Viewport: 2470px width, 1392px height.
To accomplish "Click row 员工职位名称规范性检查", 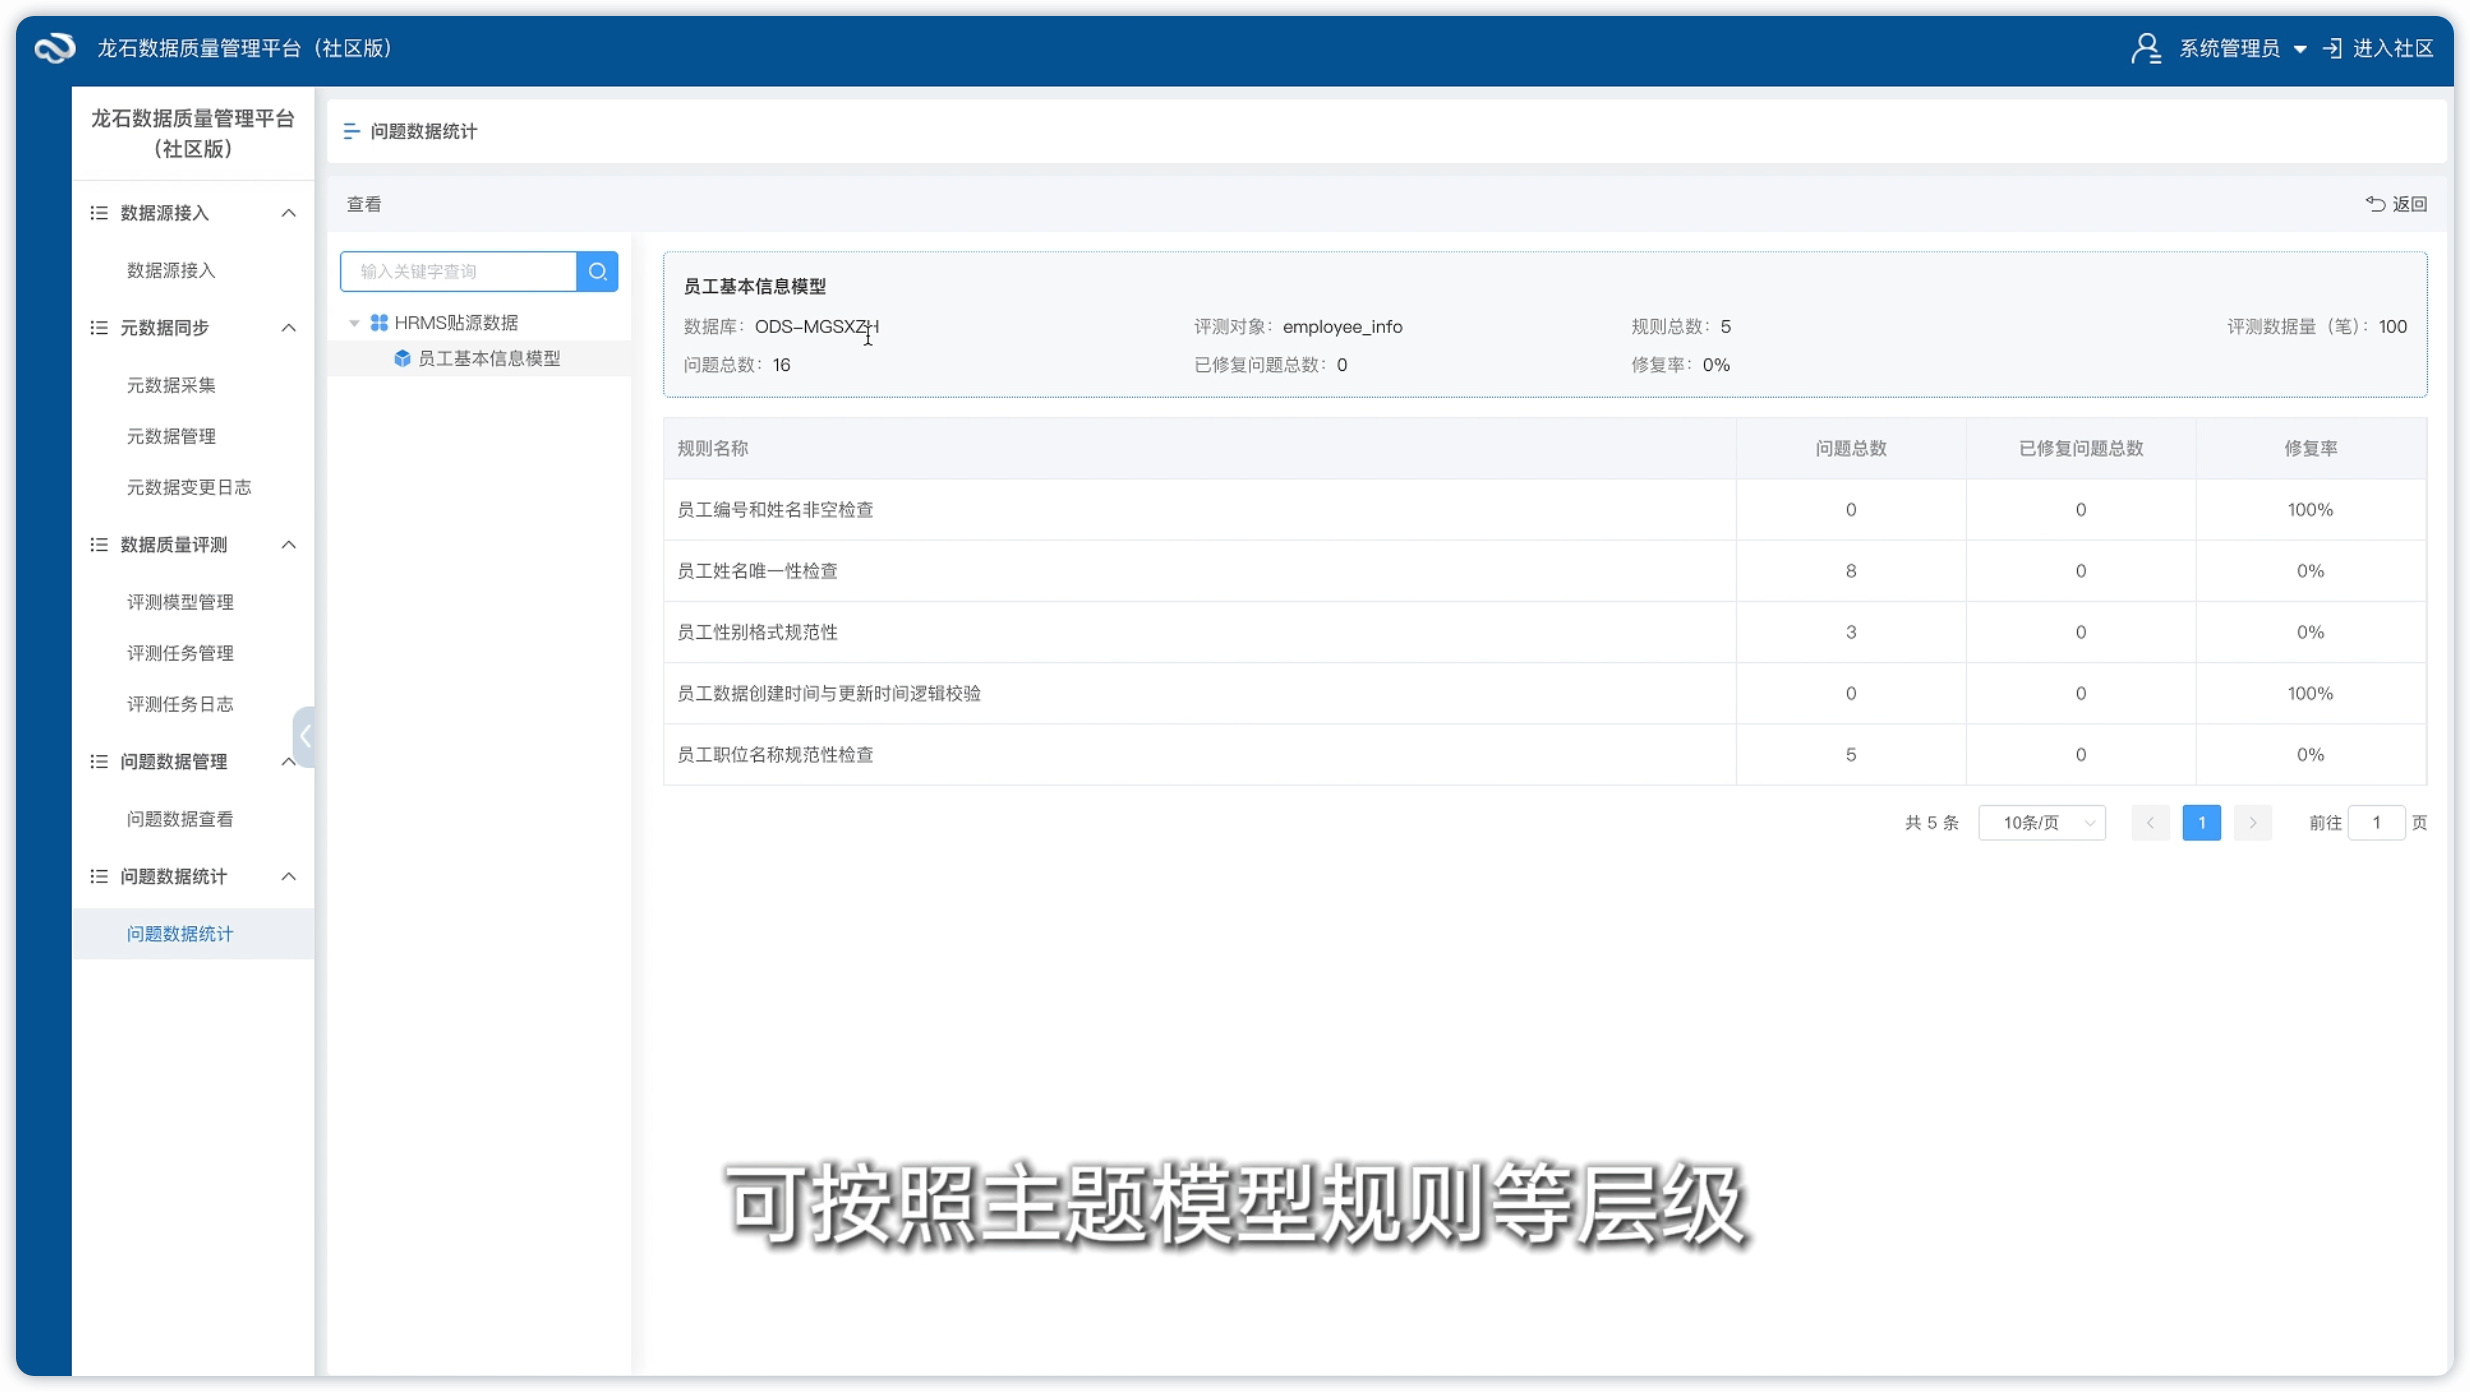I will (x=1545, y=754).
